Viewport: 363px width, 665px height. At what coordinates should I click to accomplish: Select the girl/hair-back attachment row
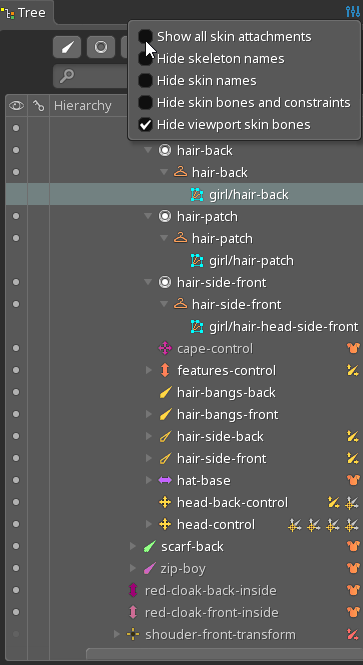[184, 194]
